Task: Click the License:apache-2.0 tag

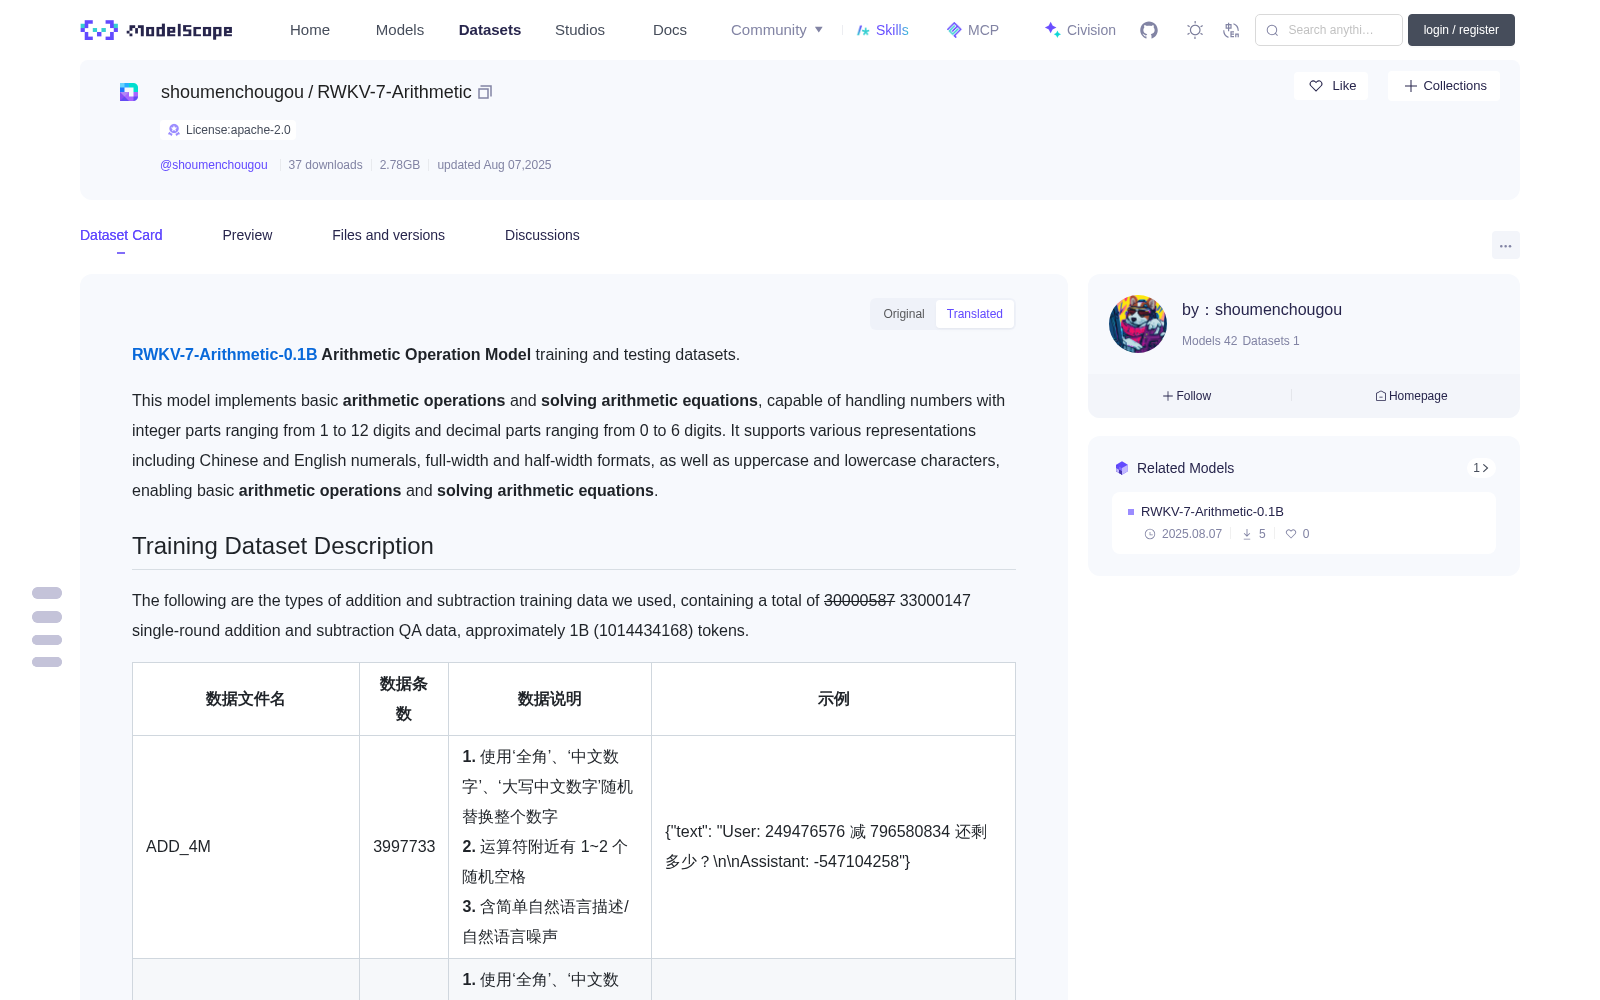Action: (x=228, y=130)
